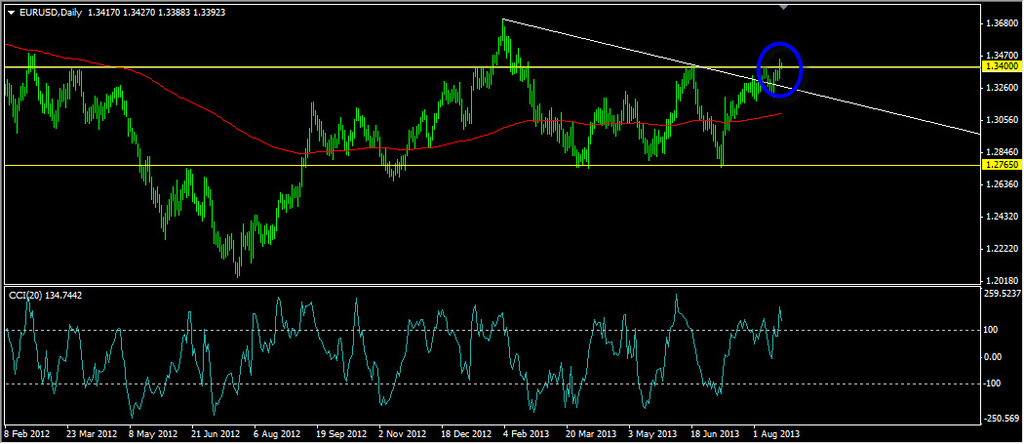Select the EURUSD,Daily chart title text
The image size is (1024, 444).
click(50, 12)
